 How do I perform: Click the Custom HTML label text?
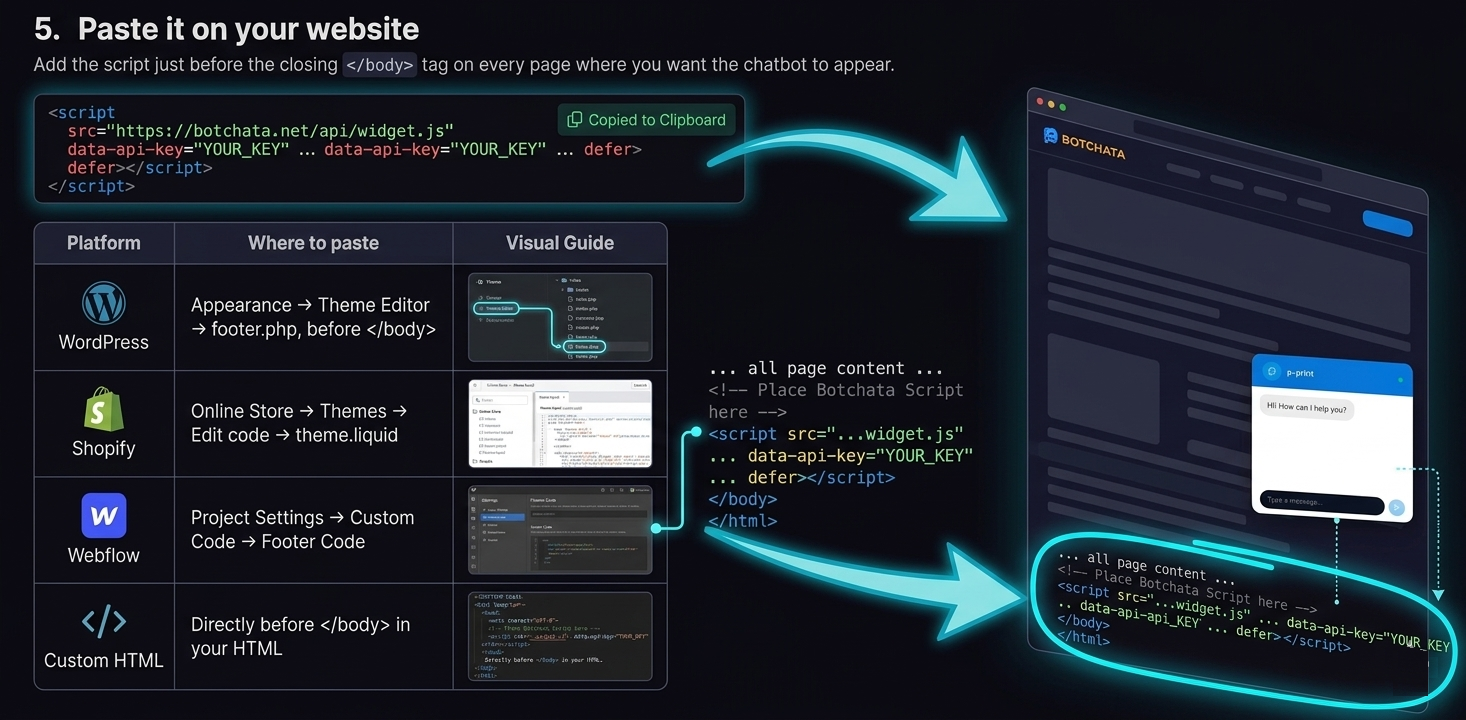104,661
